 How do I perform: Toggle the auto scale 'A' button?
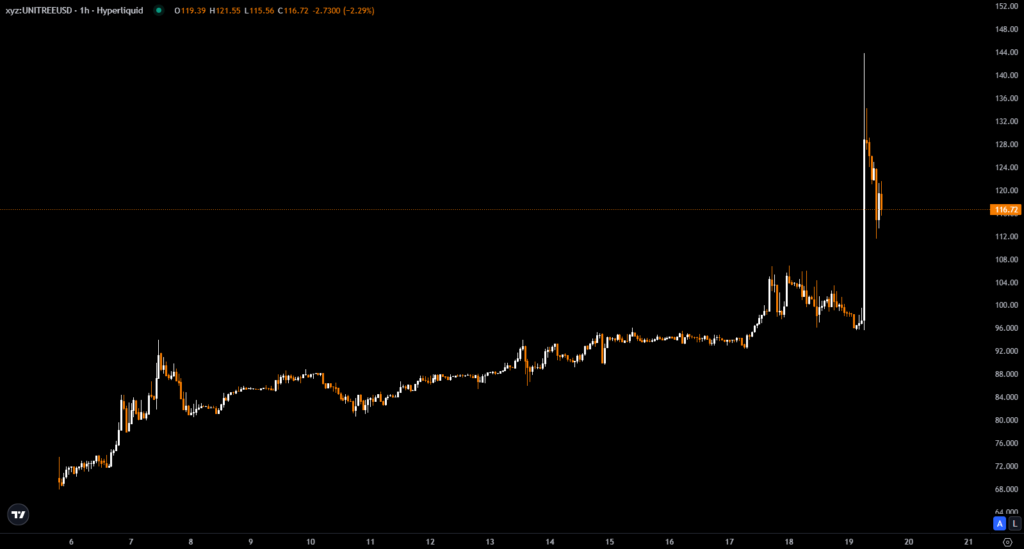click(999, 524)
